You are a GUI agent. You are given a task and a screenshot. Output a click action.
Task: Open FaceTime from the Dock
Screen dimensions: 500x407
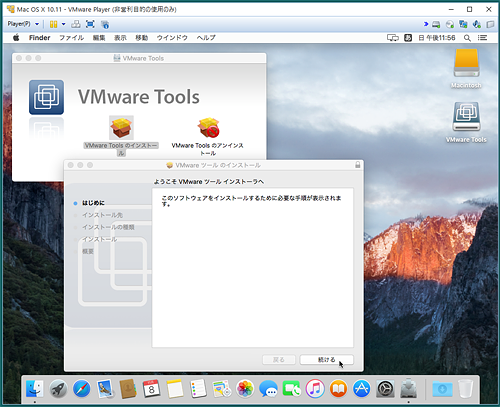click(x=292, y=389)
